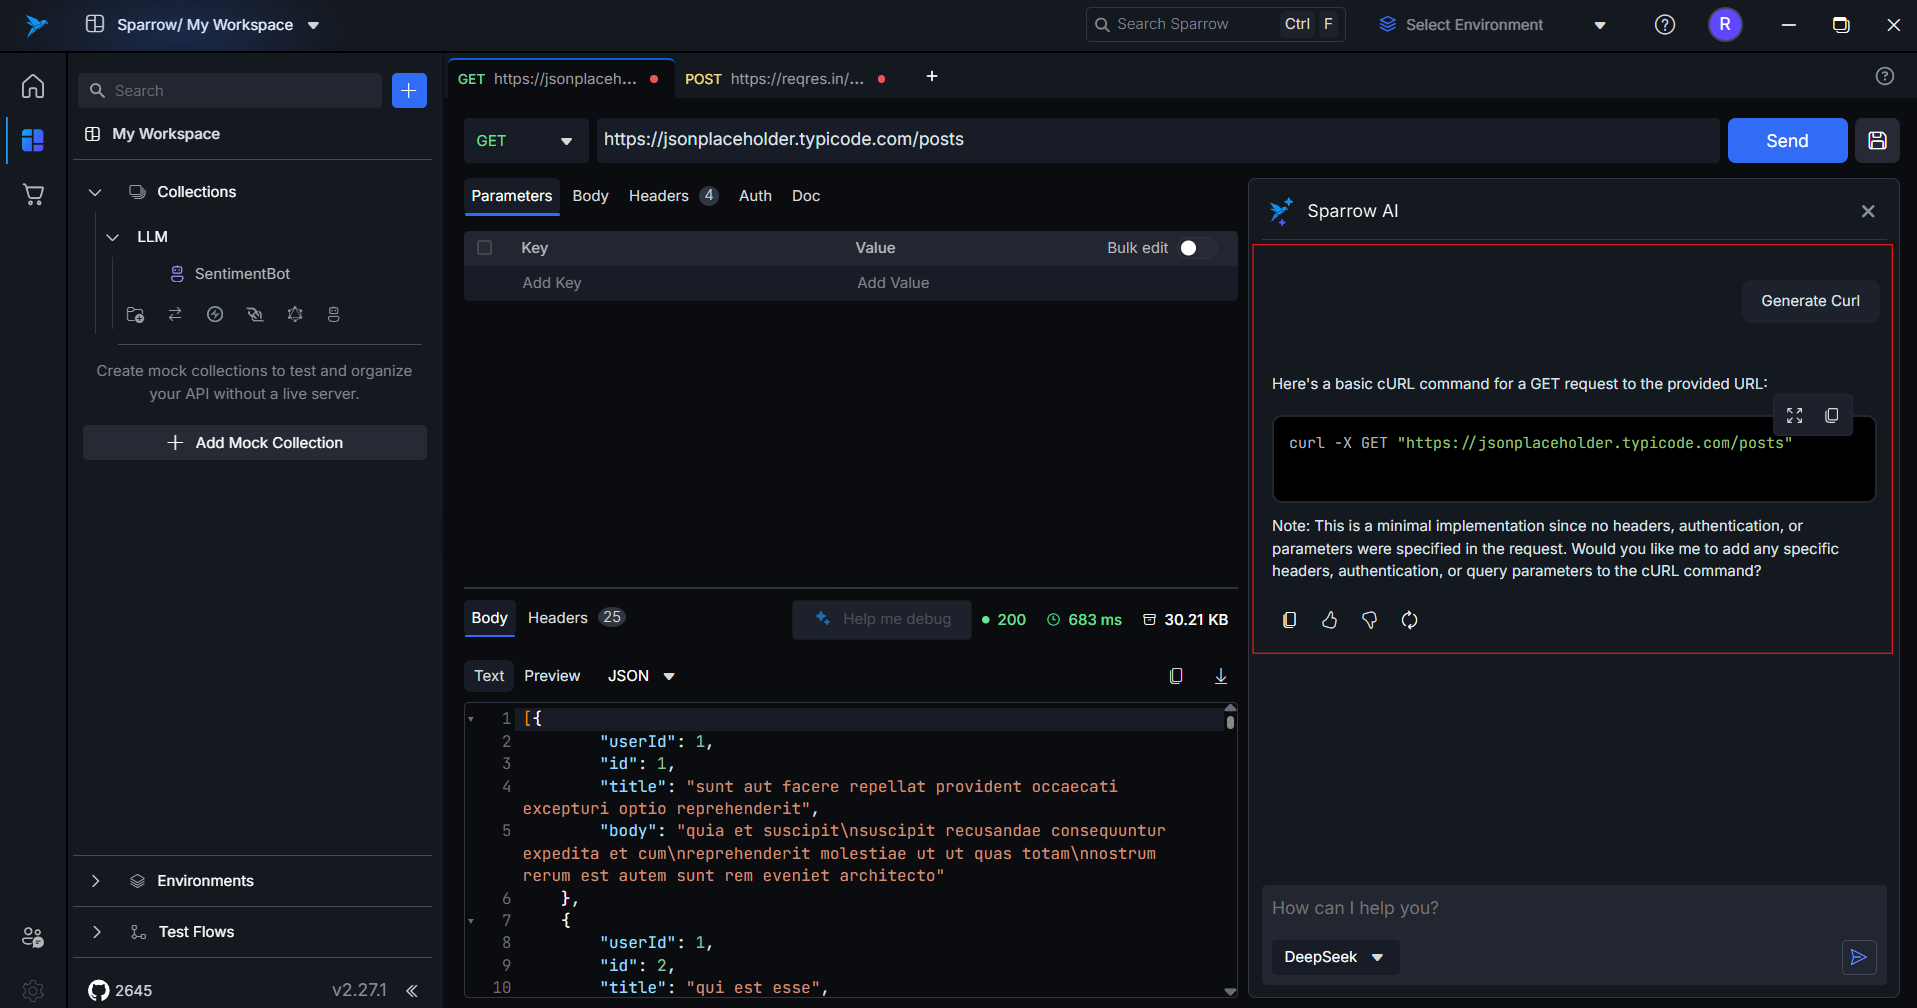Click the request URL input field
The height and width of the screenshot is (1008, 1917).
tap(1158, 140)
